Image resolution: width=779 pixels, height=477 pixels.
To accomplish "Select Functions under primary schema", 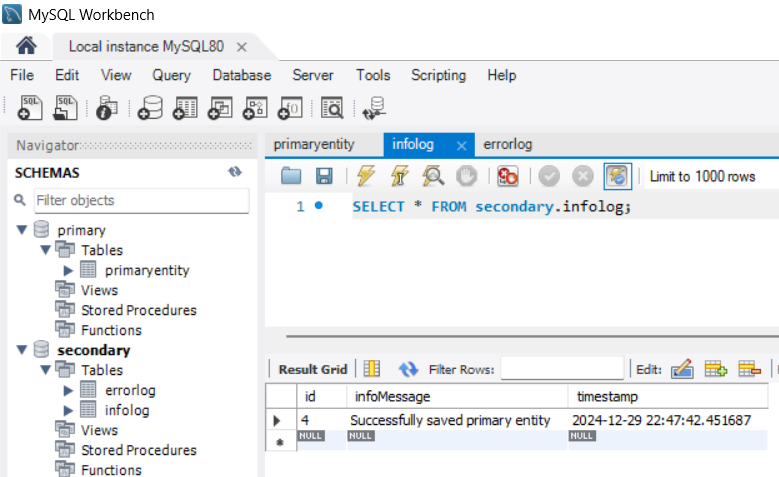I will point(111,330).
